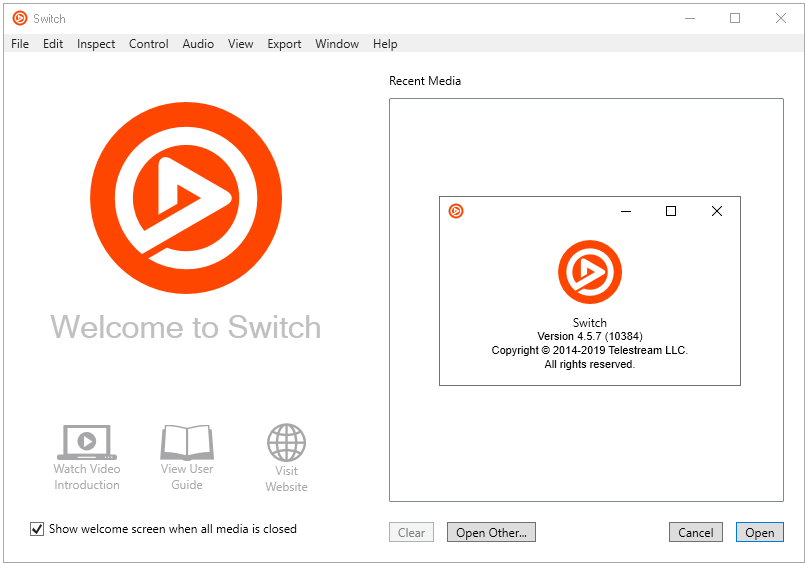
Task: Open the Audio menu
Action: click(198, 44)
